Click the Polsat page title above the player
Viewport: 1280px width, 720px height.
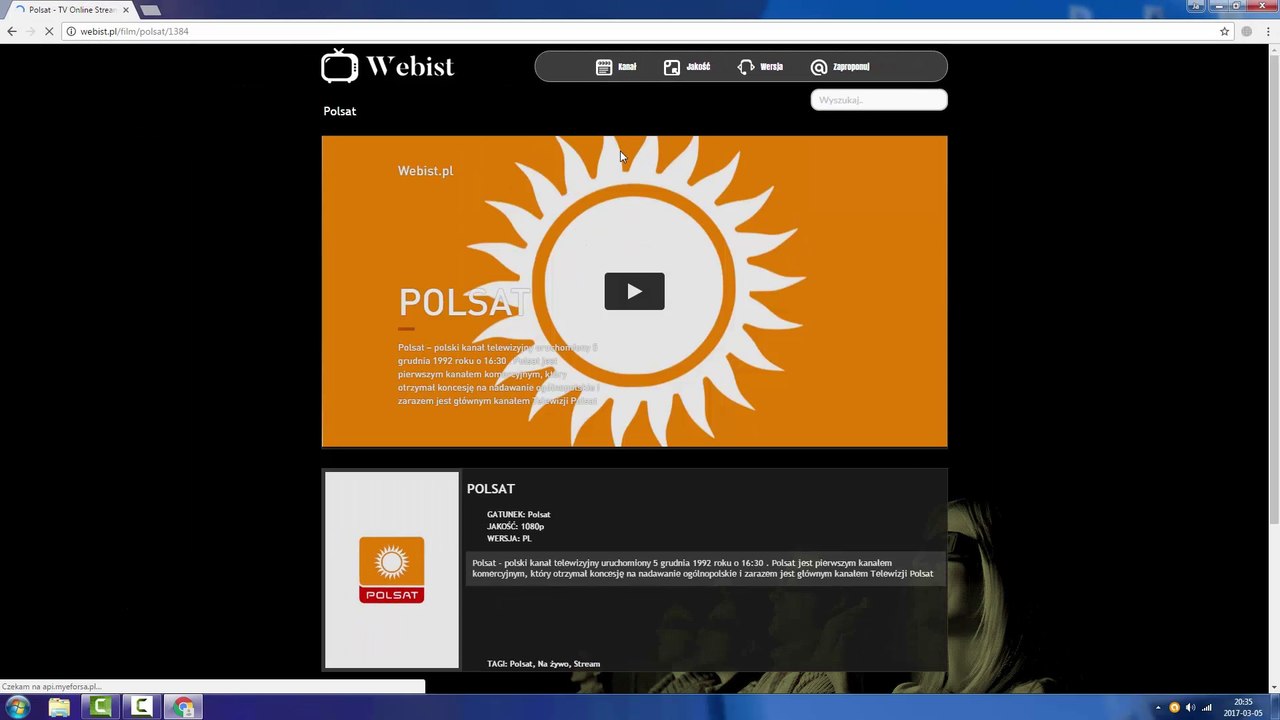(340, 111)
